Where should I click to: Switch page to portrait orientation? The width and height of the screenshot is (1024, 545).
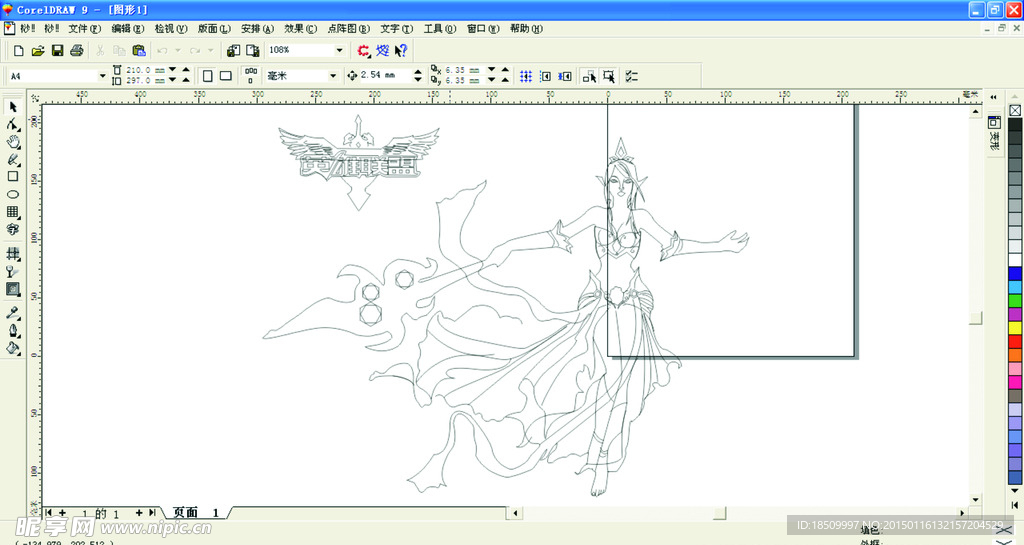coord(208,76)
